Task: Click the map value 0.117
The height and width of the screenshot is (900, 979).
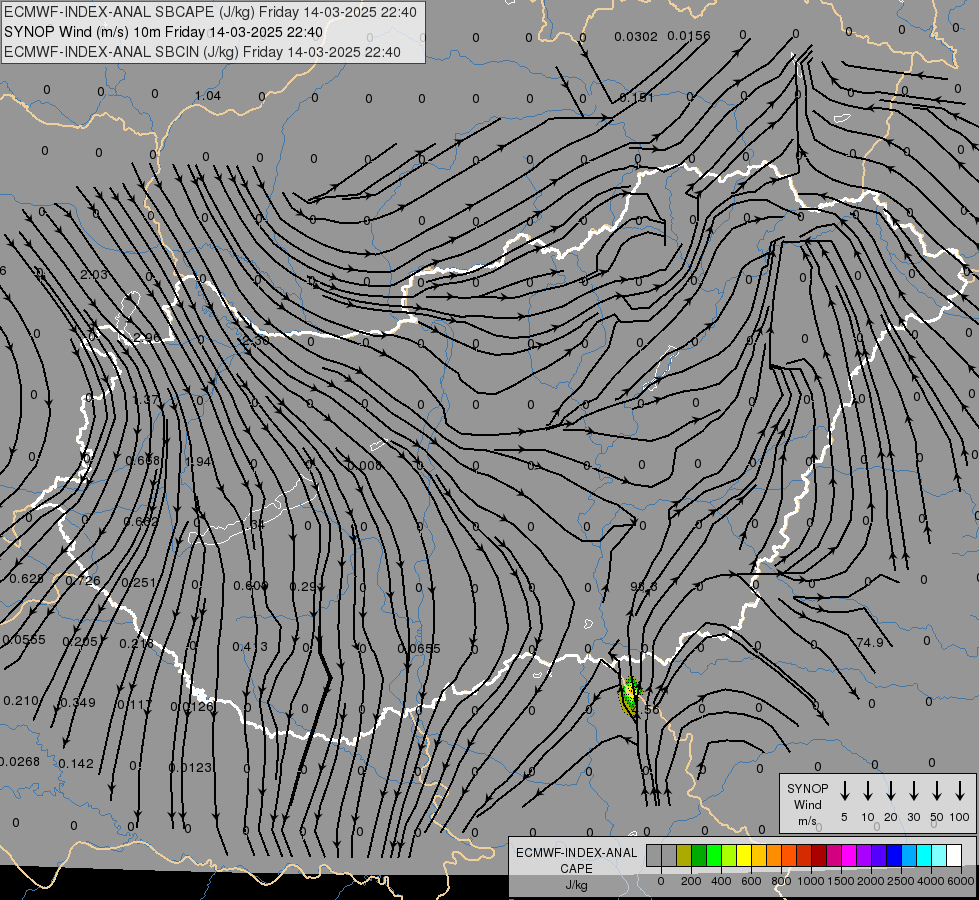Action: pyautogui.click(x=134, y=705)
